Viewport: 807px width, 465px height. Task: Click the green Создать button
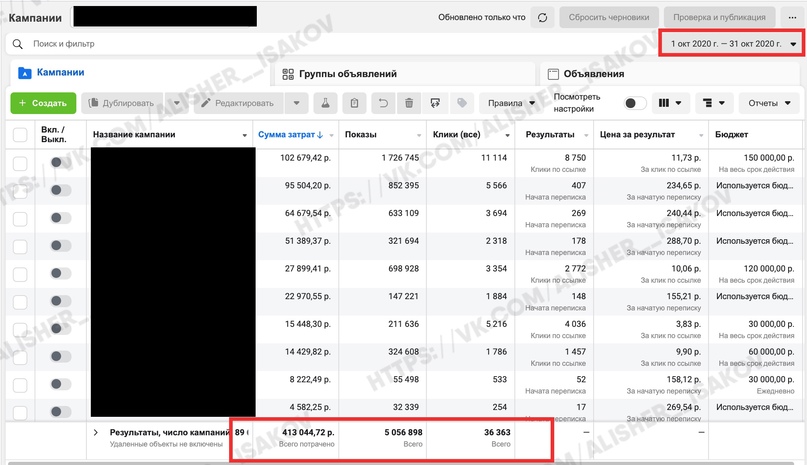[43, 103]
